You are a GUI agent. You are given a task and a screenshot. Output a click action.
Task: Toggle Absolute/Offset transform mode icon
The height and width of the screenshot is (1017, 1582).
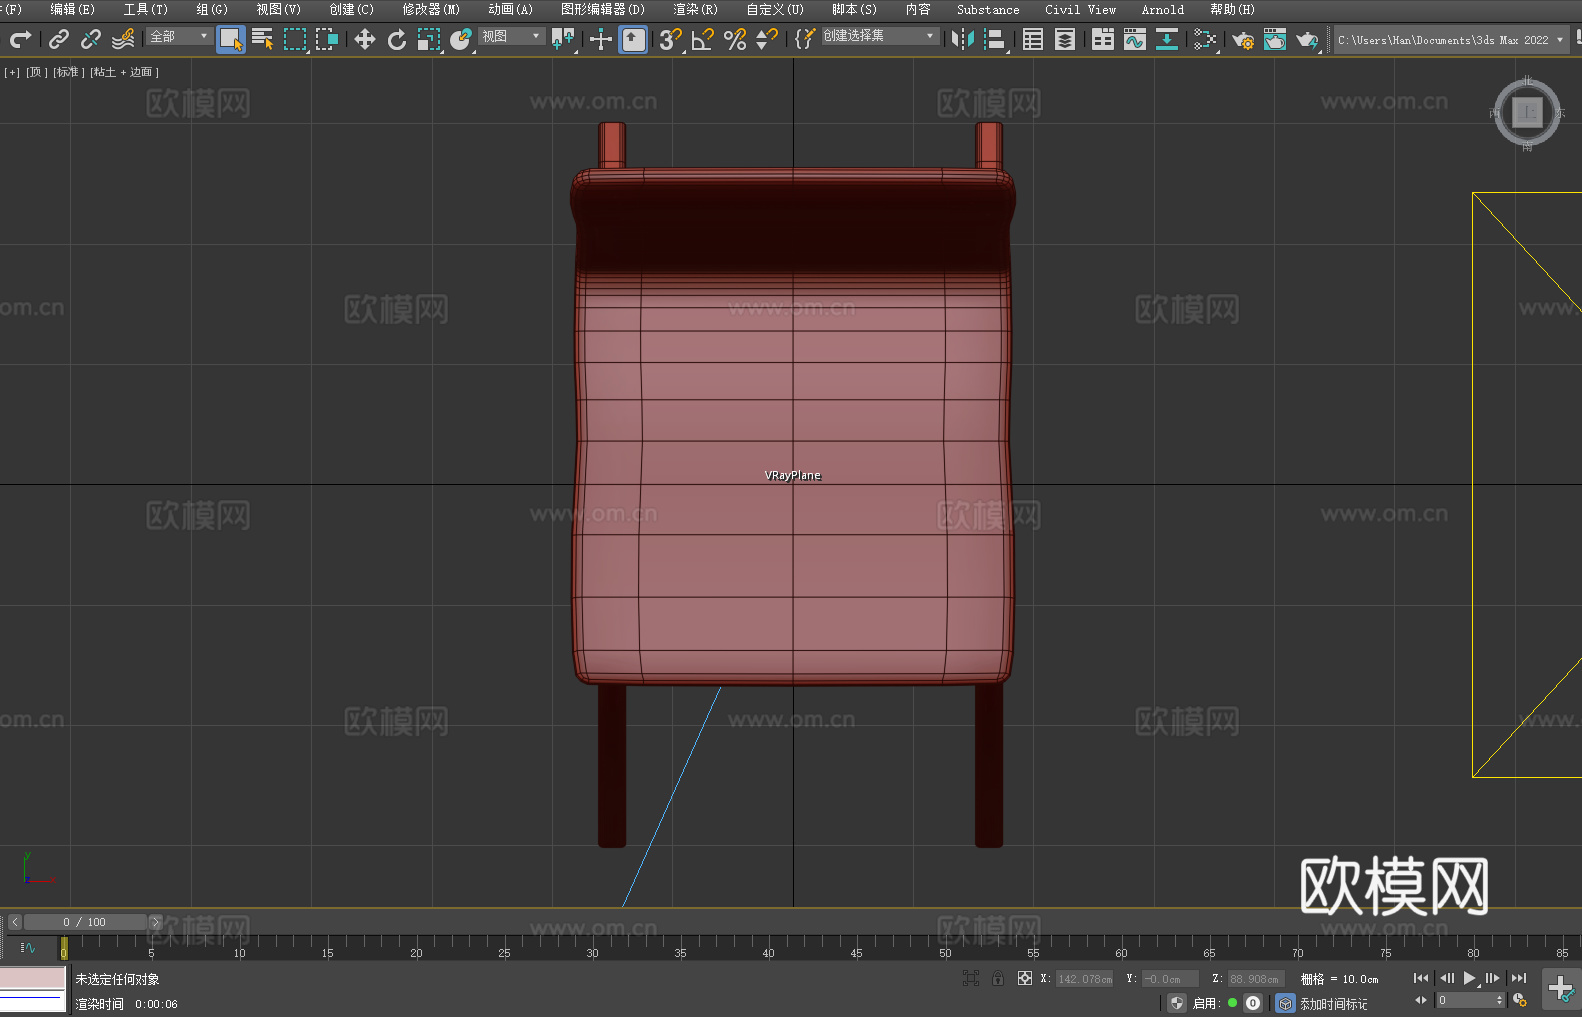click(x=1025, y=978)
